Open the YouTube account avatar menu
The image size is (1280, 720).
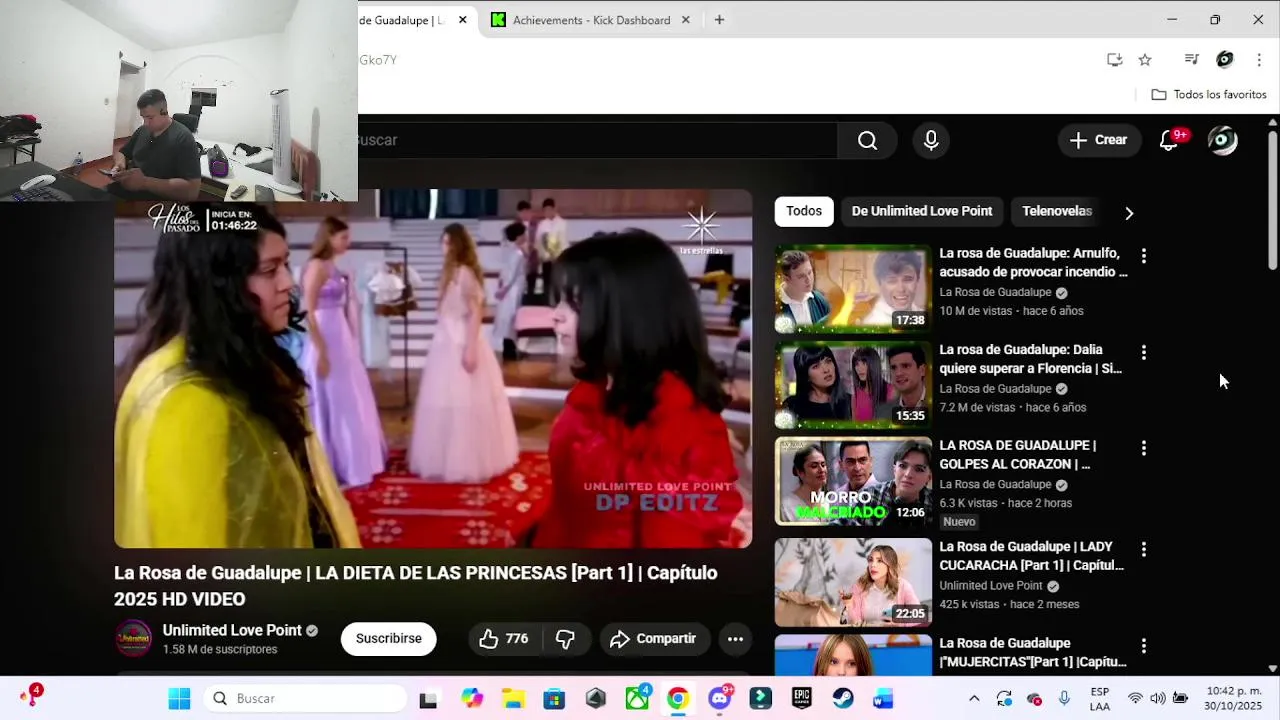click(1222, 141)
